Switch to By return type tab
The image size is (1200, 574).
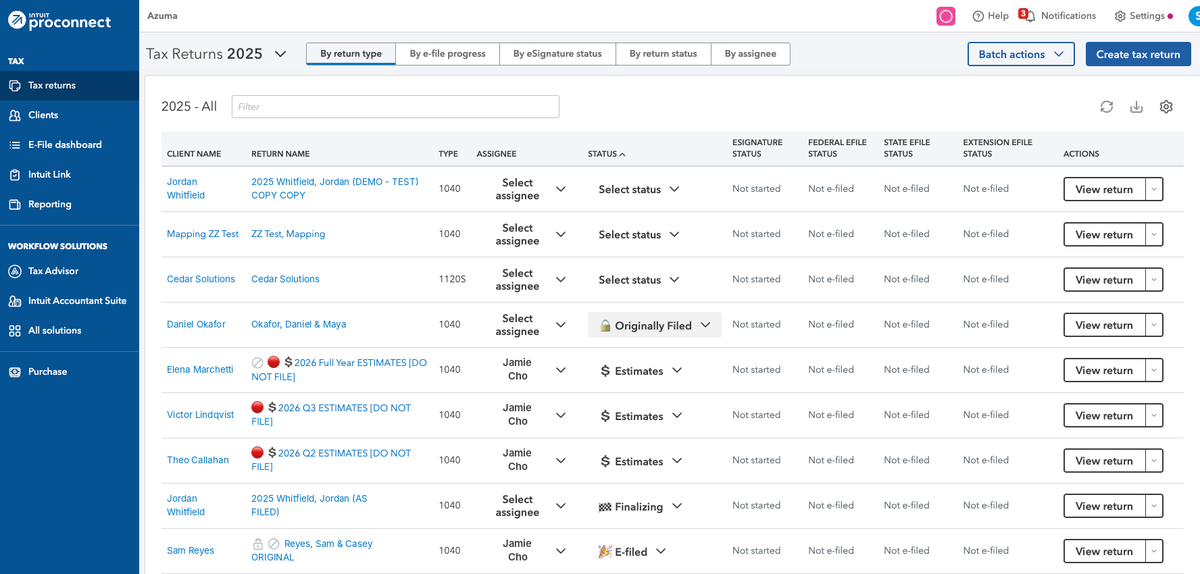[351, 54]
